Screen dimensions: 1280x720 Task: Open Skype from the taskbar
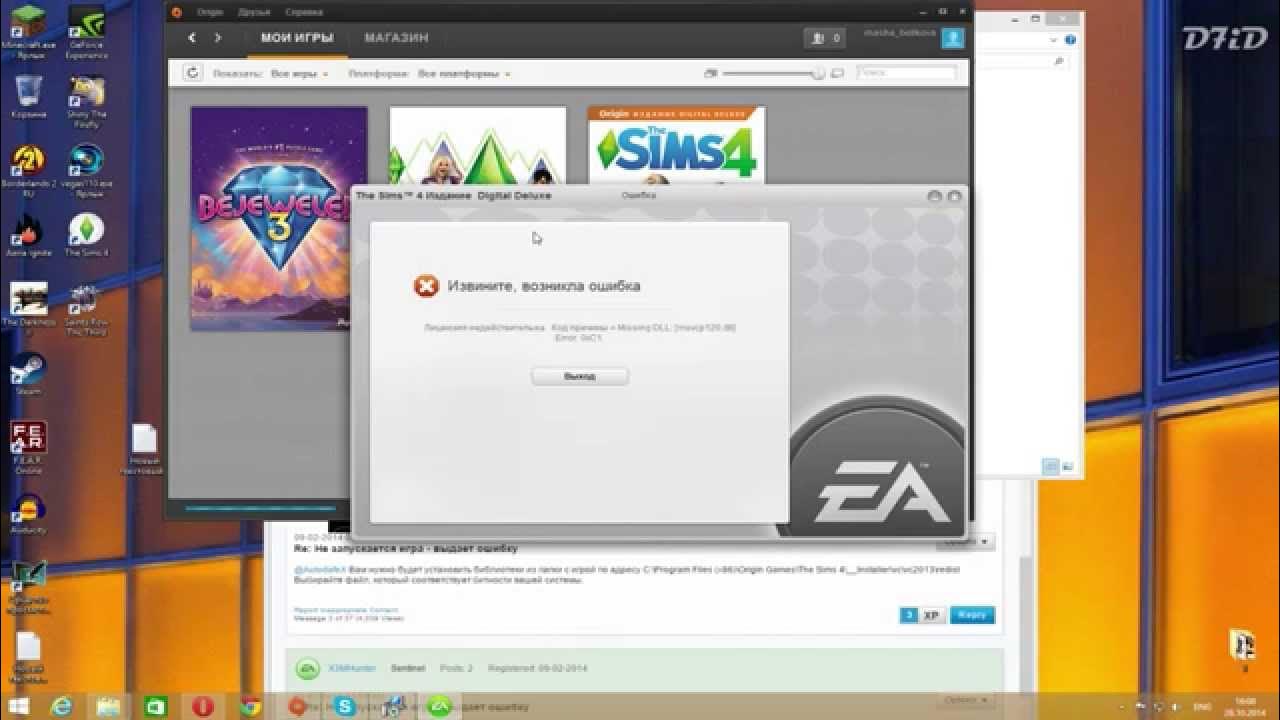[x=346, y=706]
